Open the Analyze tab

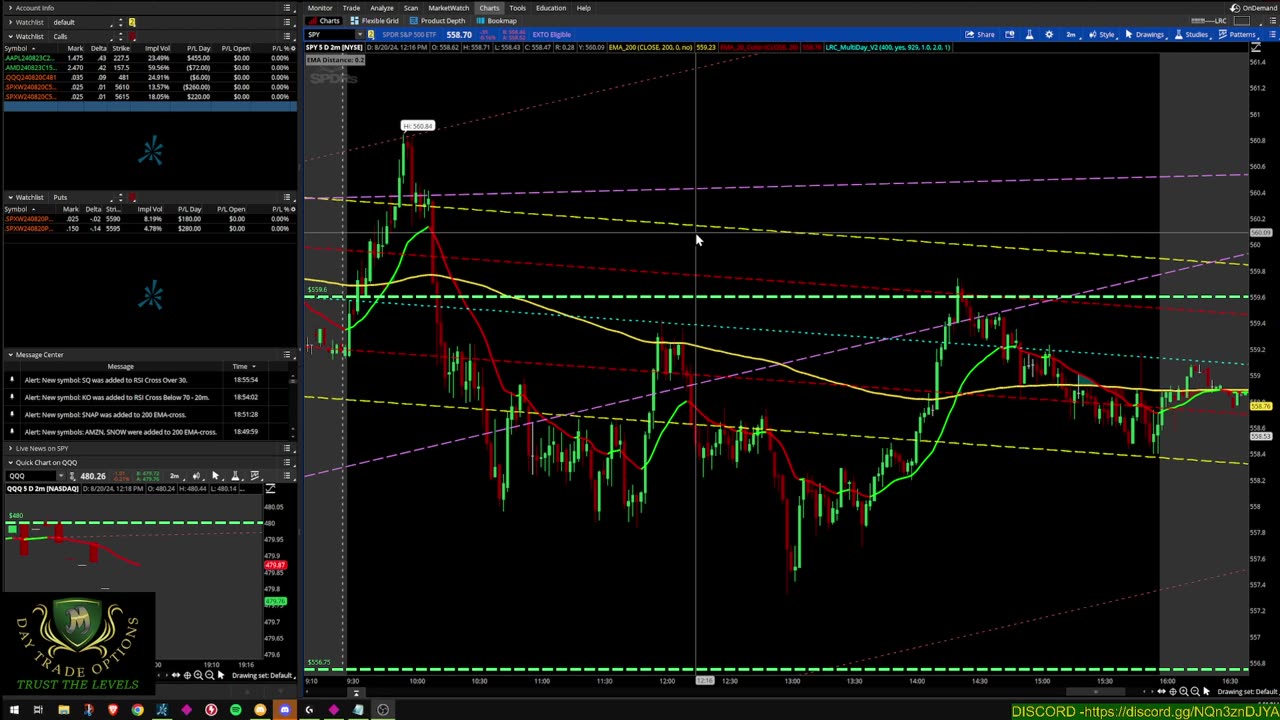pos(381,8)
